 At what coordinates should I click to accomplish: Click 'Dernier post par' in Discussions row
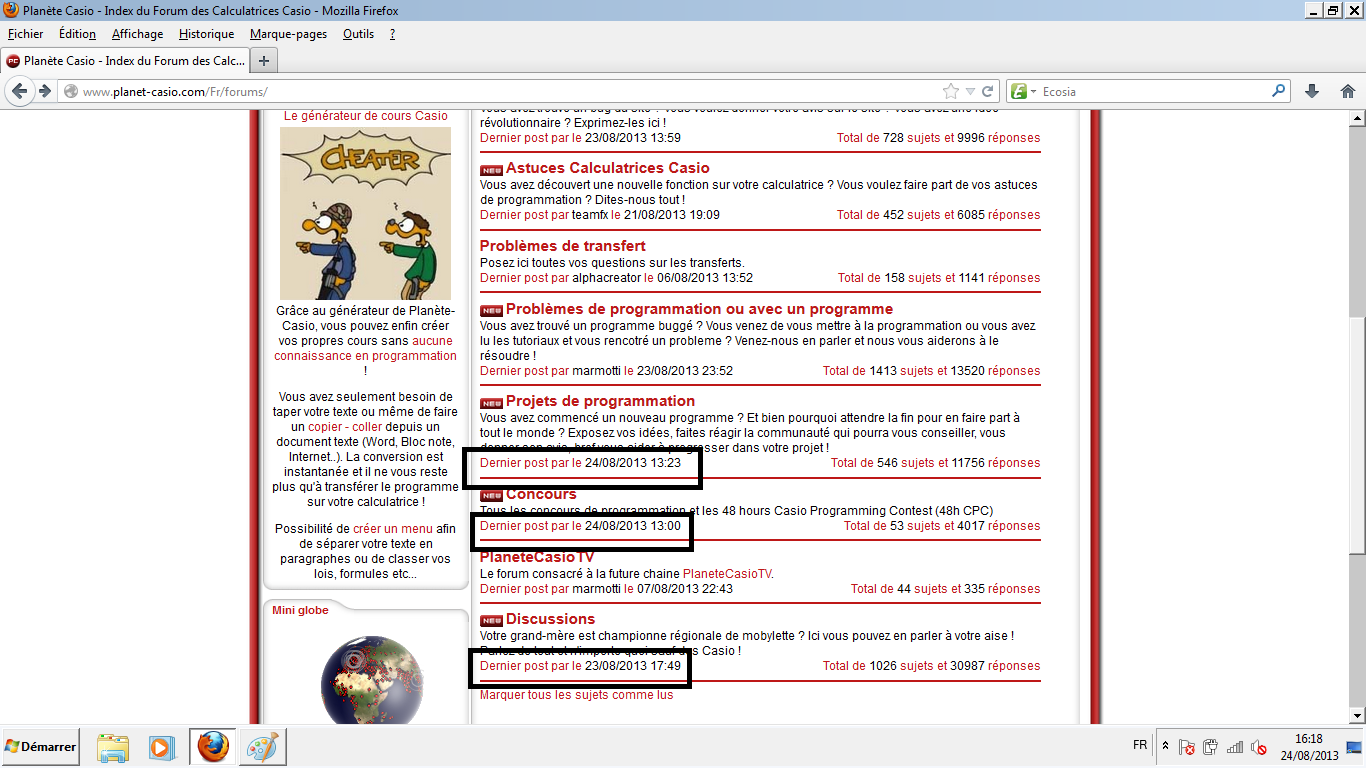tap(524, 666)
